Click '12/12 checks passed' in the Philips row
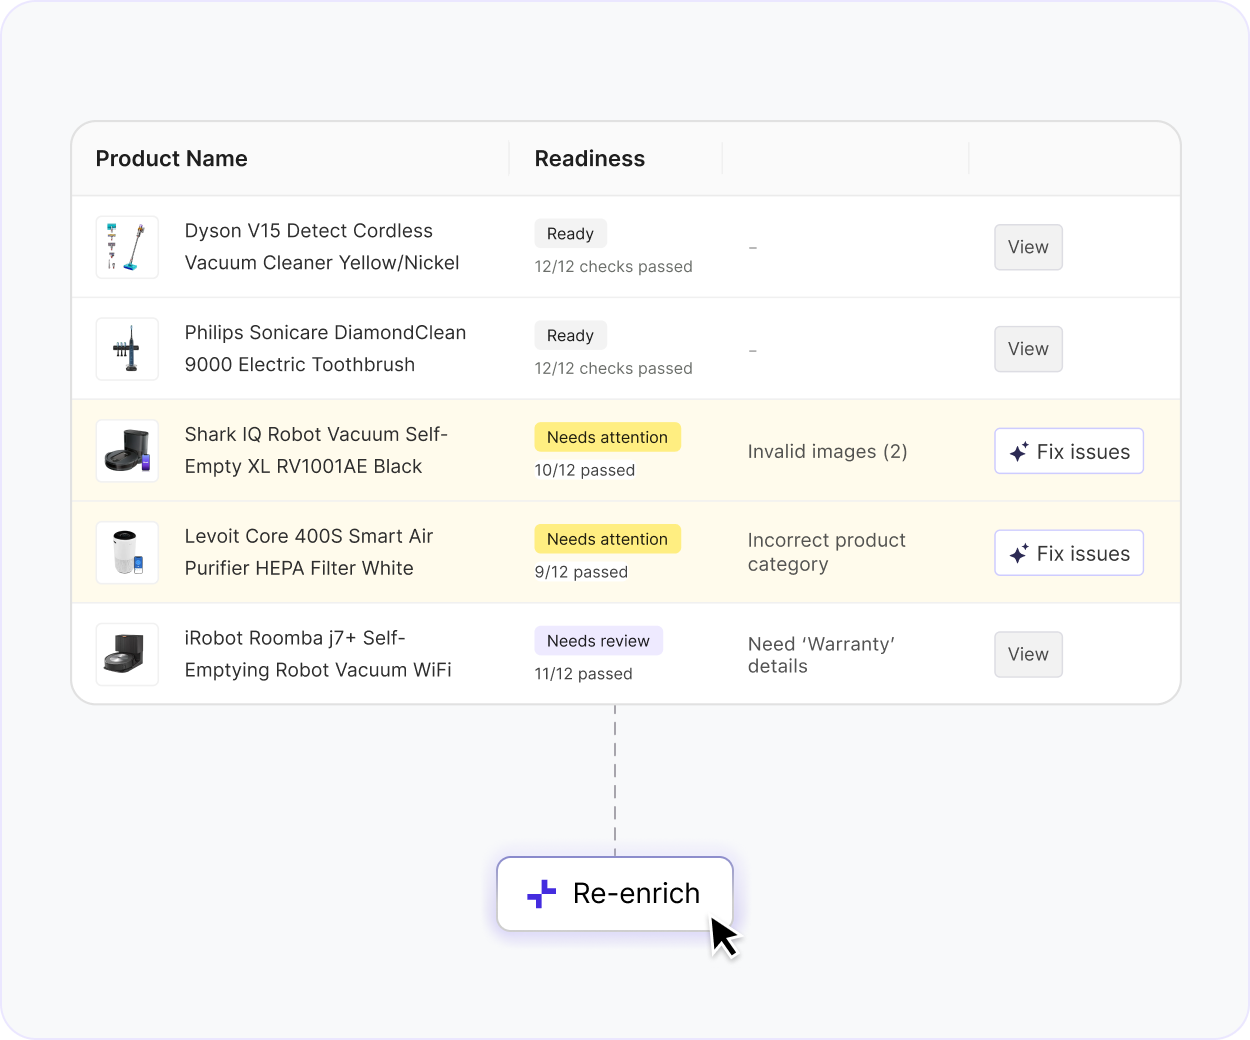Screen dimensions: 1250x1040 click(613, 369)
